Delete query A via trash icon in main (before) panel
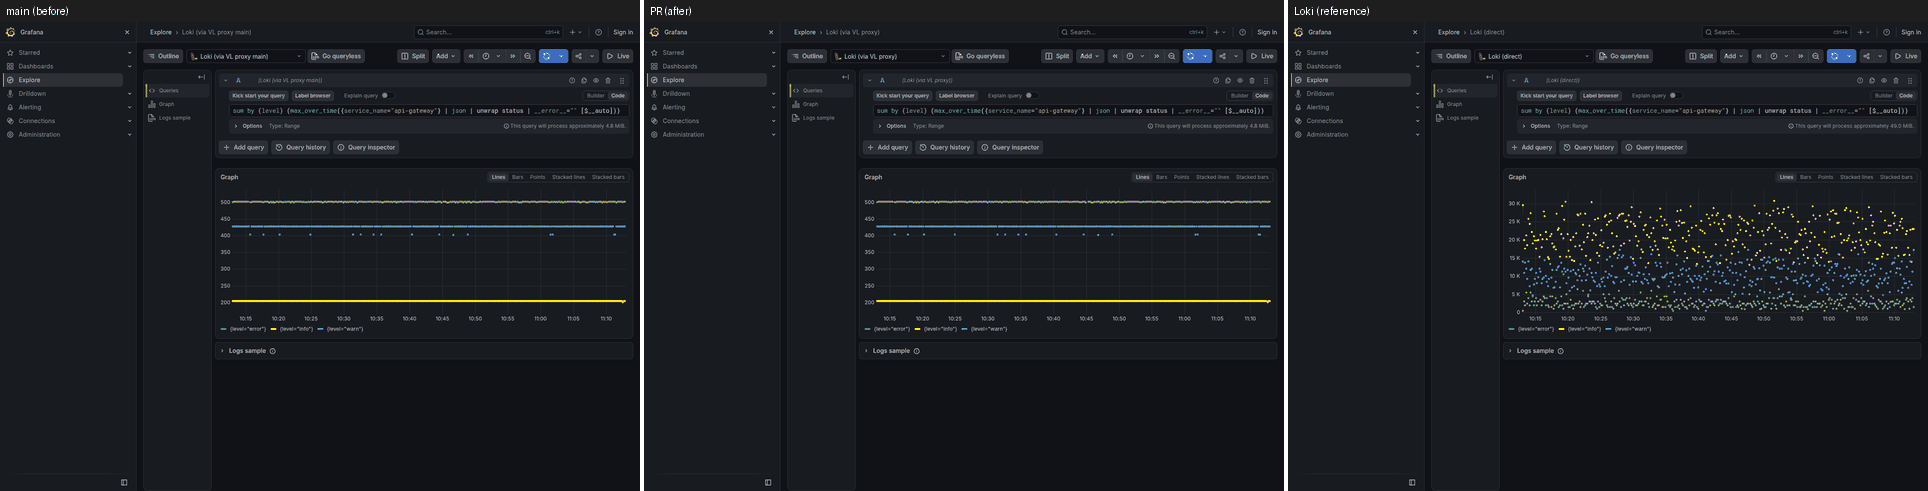 pos(608,80)
